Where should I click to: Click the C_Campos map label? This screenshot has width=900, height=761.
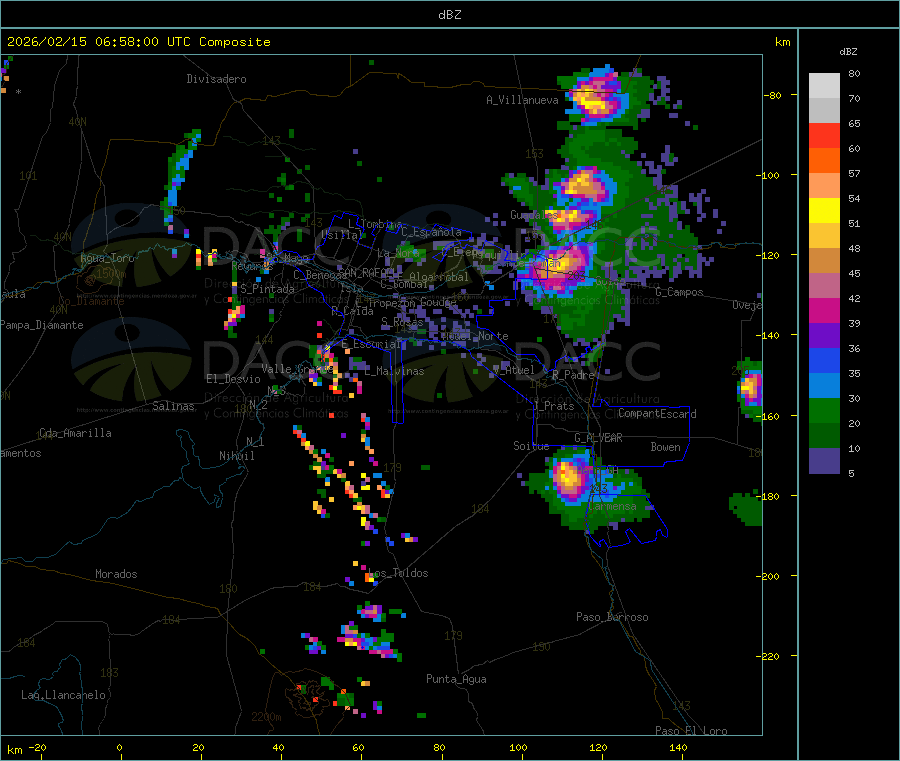679,292
